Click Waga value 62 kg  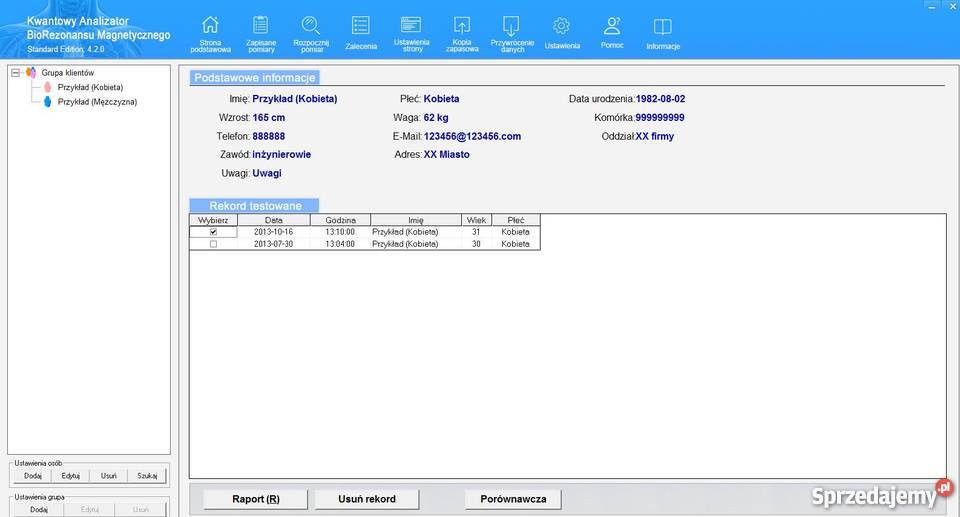(x=436, y=118)
